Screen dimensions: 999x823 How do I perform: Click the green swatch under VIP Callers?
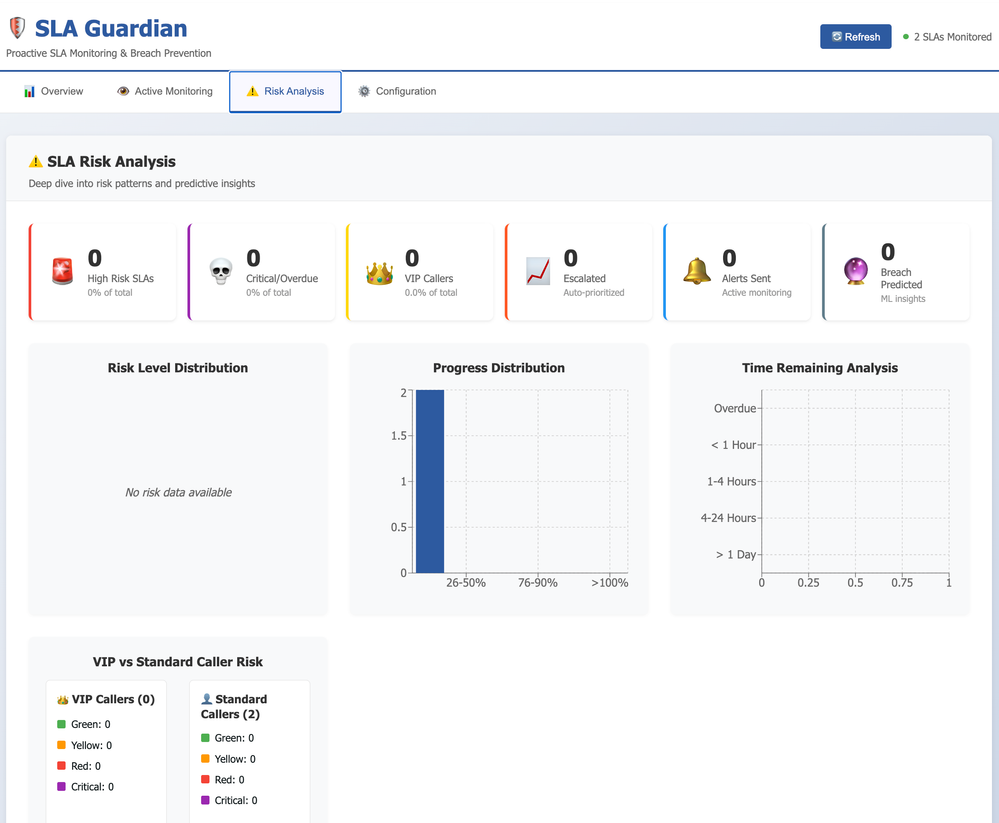point(62,724)
